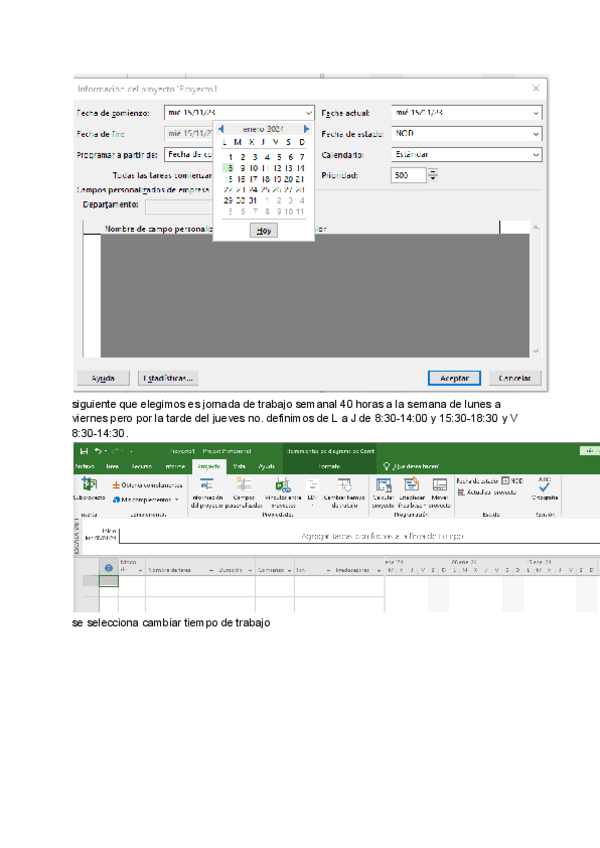Click Establecer línea base icon
The width and height of the screenshot is (600, 848).
pos(411,486)
